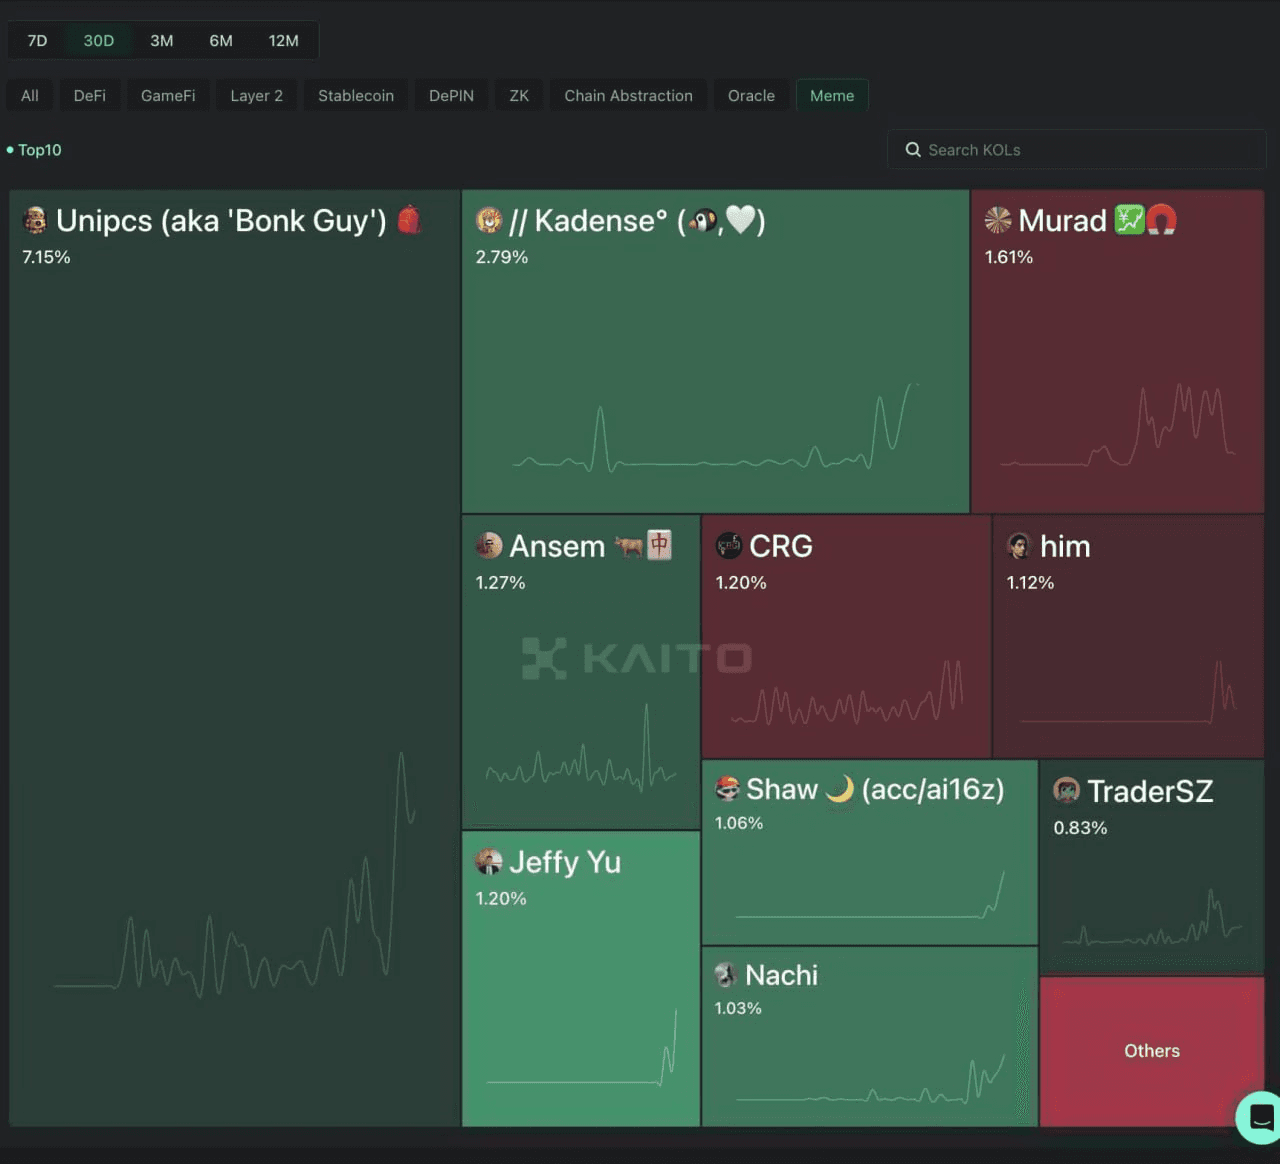Open Murad mindshare trend chart
Image resolution: width=1280 pixels, height=1164 pixels.
1118,425
